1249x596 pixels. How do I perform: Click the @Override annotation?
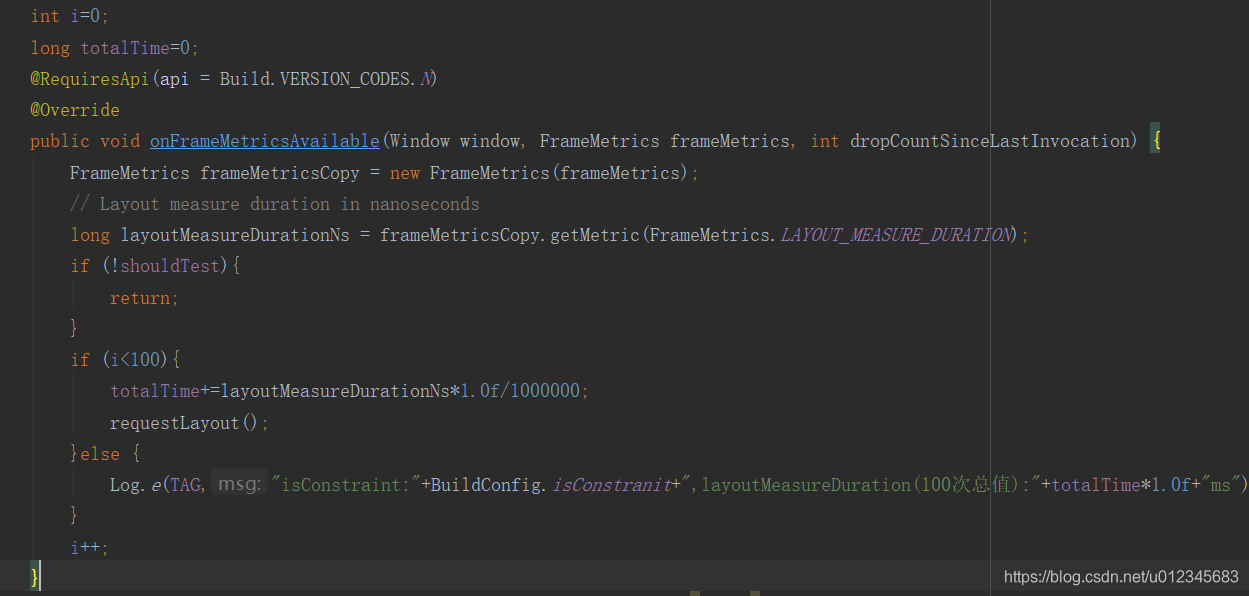pyautogui.click(x=75, y=110)
